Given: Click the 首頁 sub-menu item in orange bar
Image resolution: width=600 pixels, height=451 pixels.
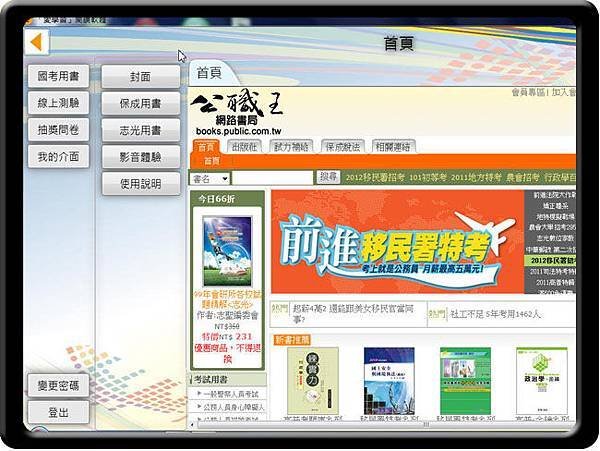Looking at the screenshot, I should (212, 161).
